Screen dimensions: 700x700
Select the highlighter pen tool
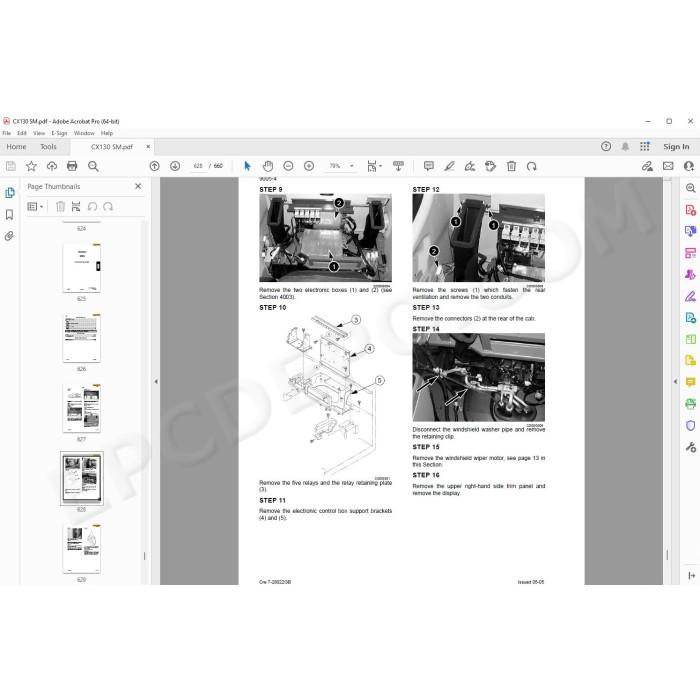(x=449, y=166)
